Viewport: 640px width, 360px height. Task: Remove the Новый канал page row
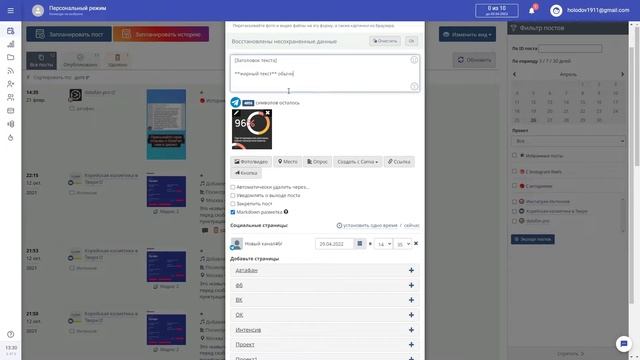[416, 243]
